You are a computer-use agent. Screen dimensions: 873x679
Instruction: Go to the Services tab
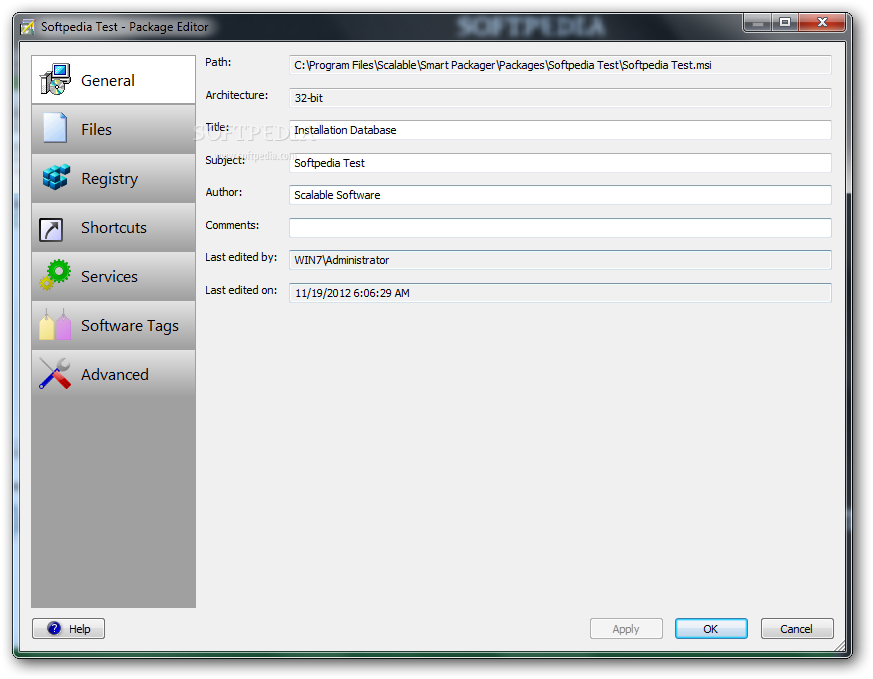tap(114, 276)
